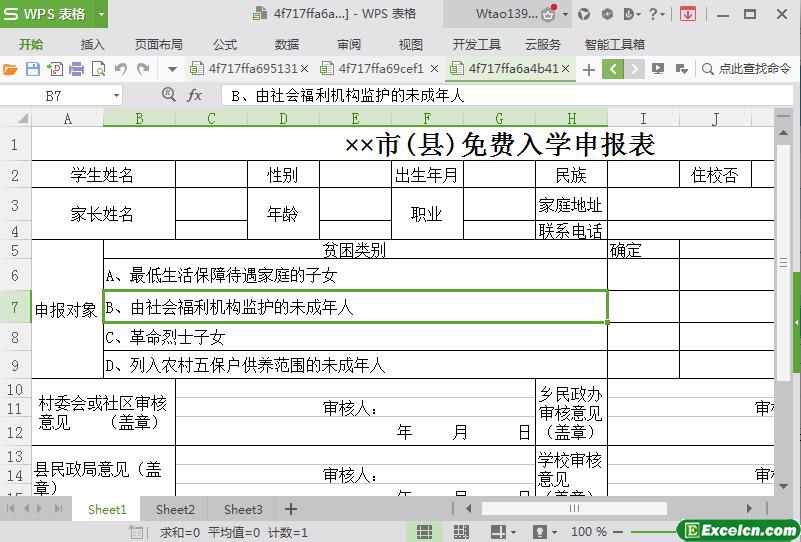Click the Wtao139 account name
Image resolution: width=801 pixels, height=542 pixels.
pos(506,14)
